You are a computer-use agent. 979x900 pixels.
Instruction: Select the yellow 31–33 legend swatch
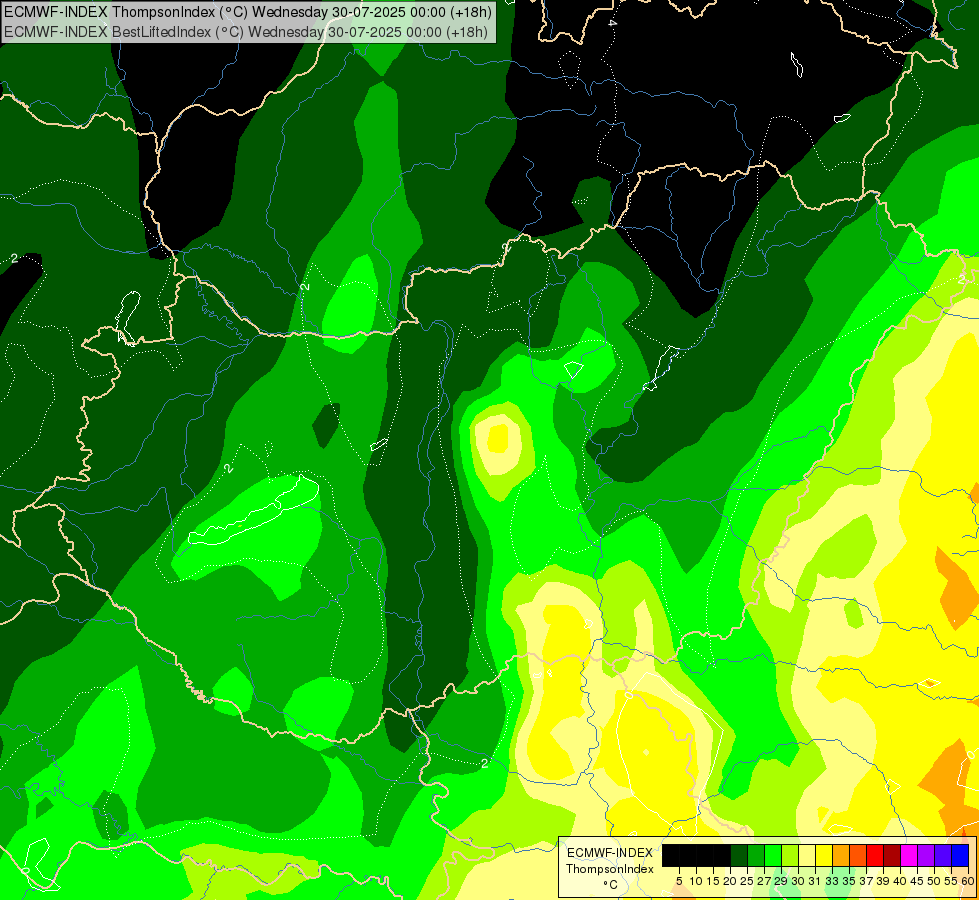click(x=824, y=855)
